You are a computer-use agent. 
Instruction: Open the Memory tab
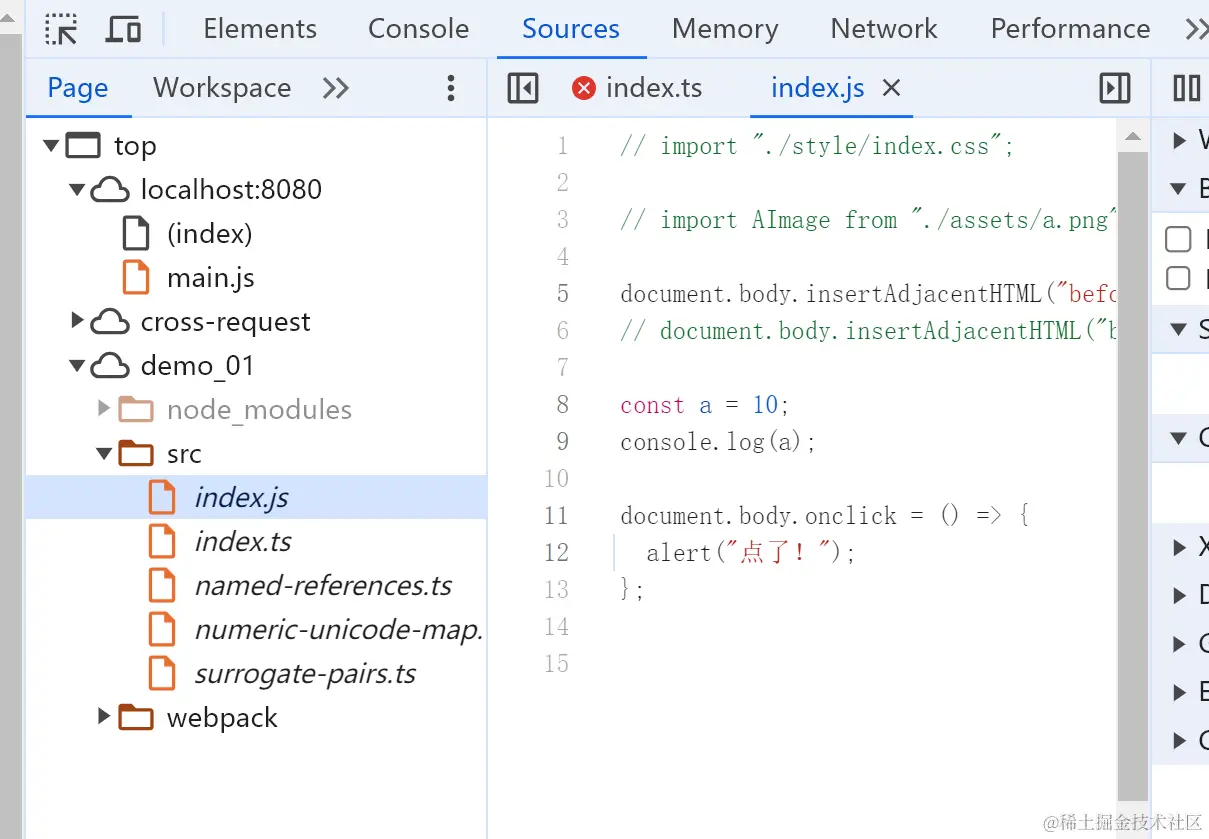(725, 29)
